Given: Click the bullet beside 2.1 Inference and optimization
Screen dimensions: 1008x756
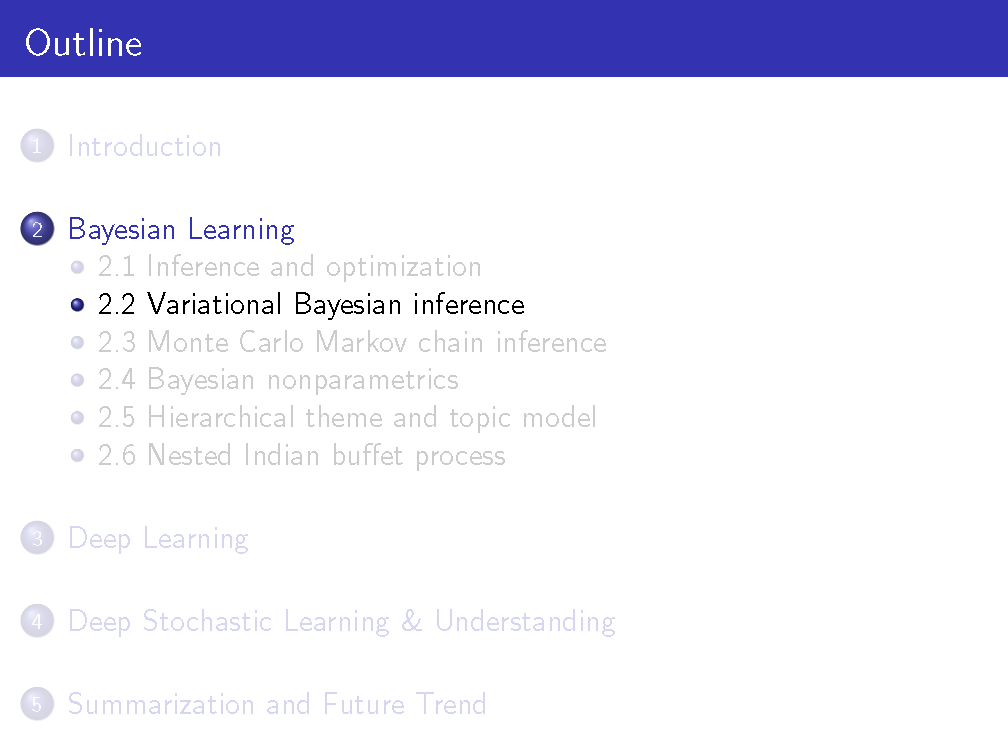Looking at the screenshot, I should coord(78,267).
